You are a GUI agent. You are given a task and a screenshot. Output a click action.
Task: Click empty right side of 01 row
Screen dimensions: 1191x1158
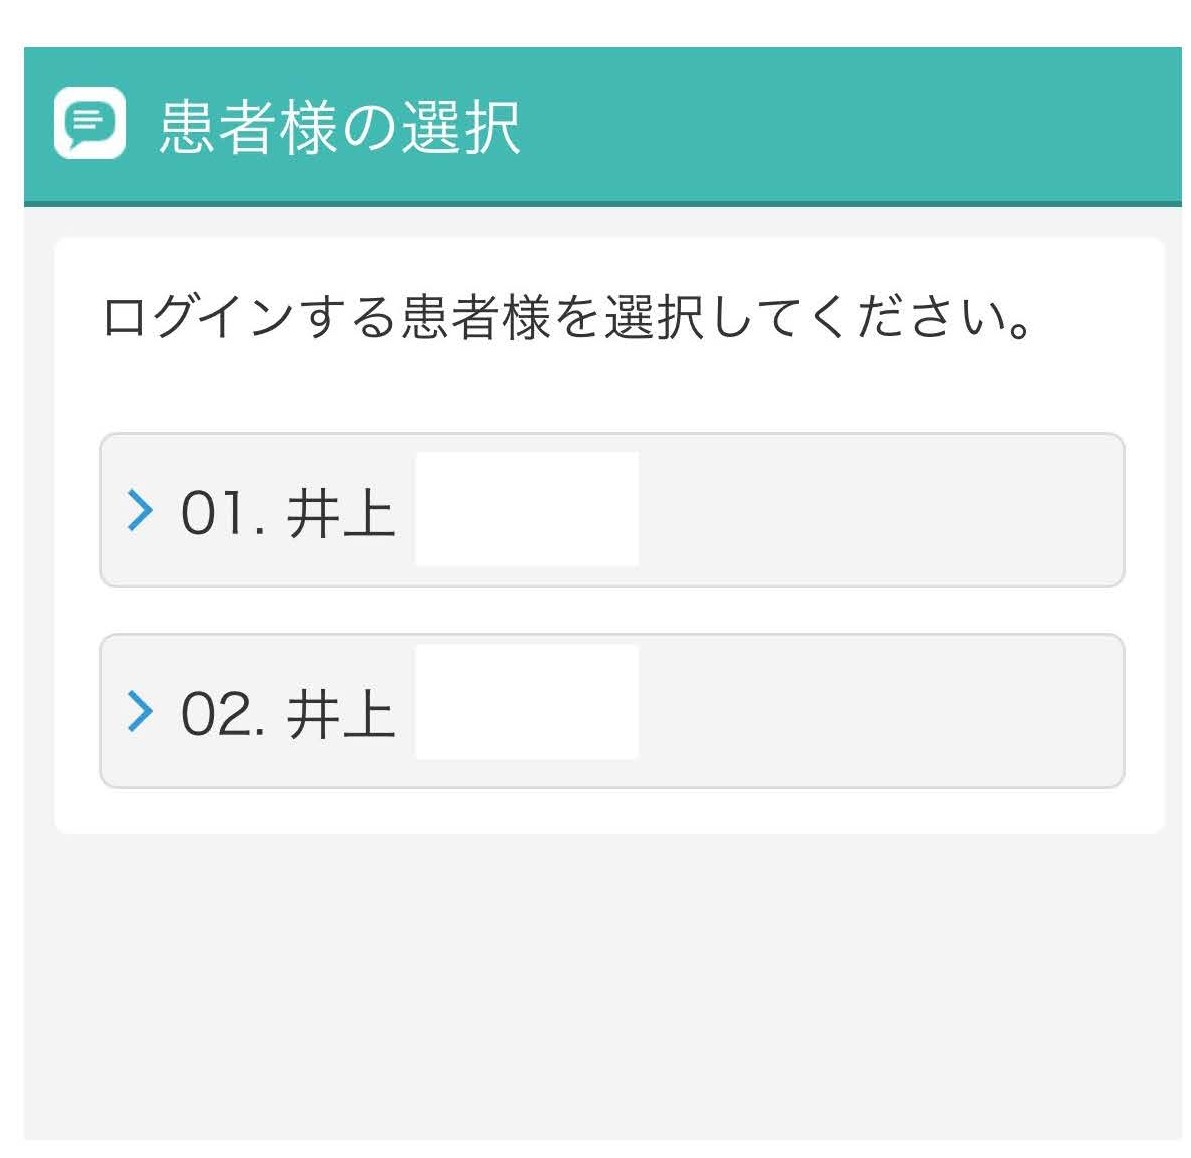tap(881, 510)
